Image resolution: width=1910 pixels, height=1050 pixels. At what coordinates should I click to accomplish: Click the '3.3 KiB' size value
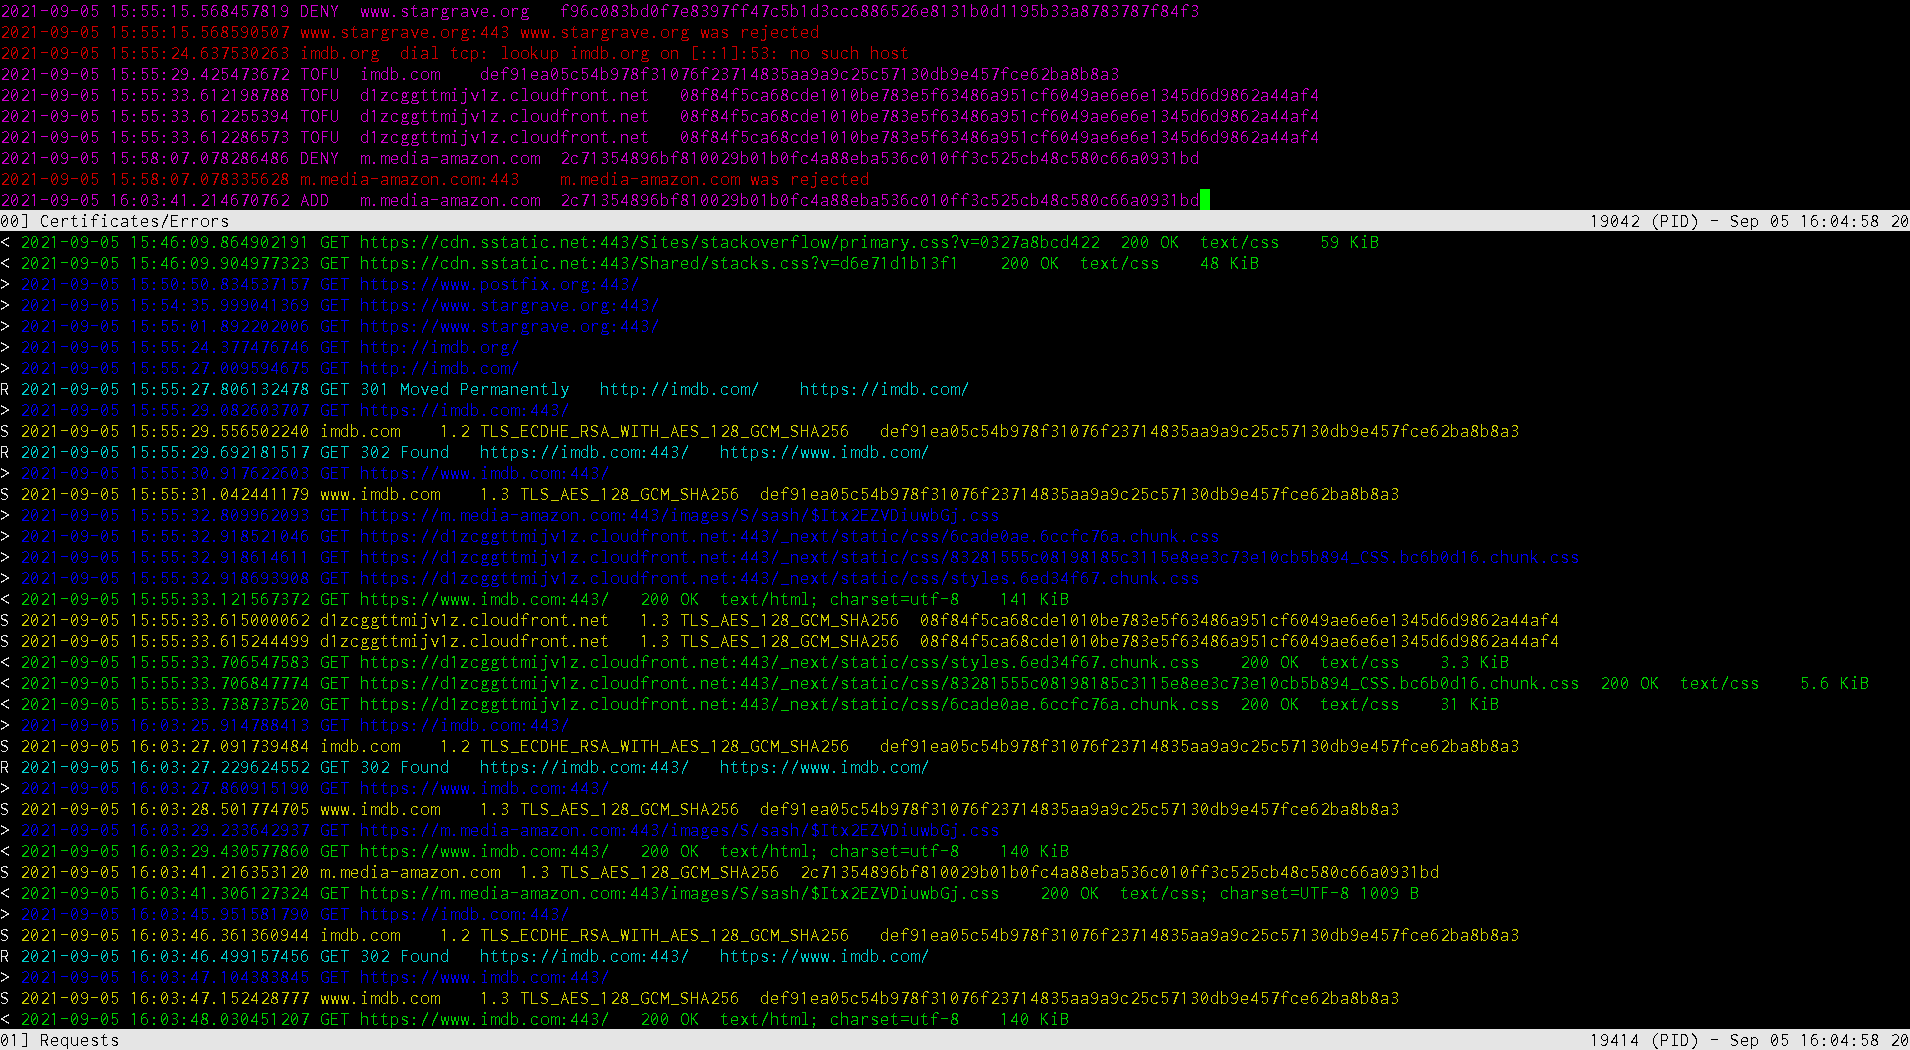pos(1474,662)
